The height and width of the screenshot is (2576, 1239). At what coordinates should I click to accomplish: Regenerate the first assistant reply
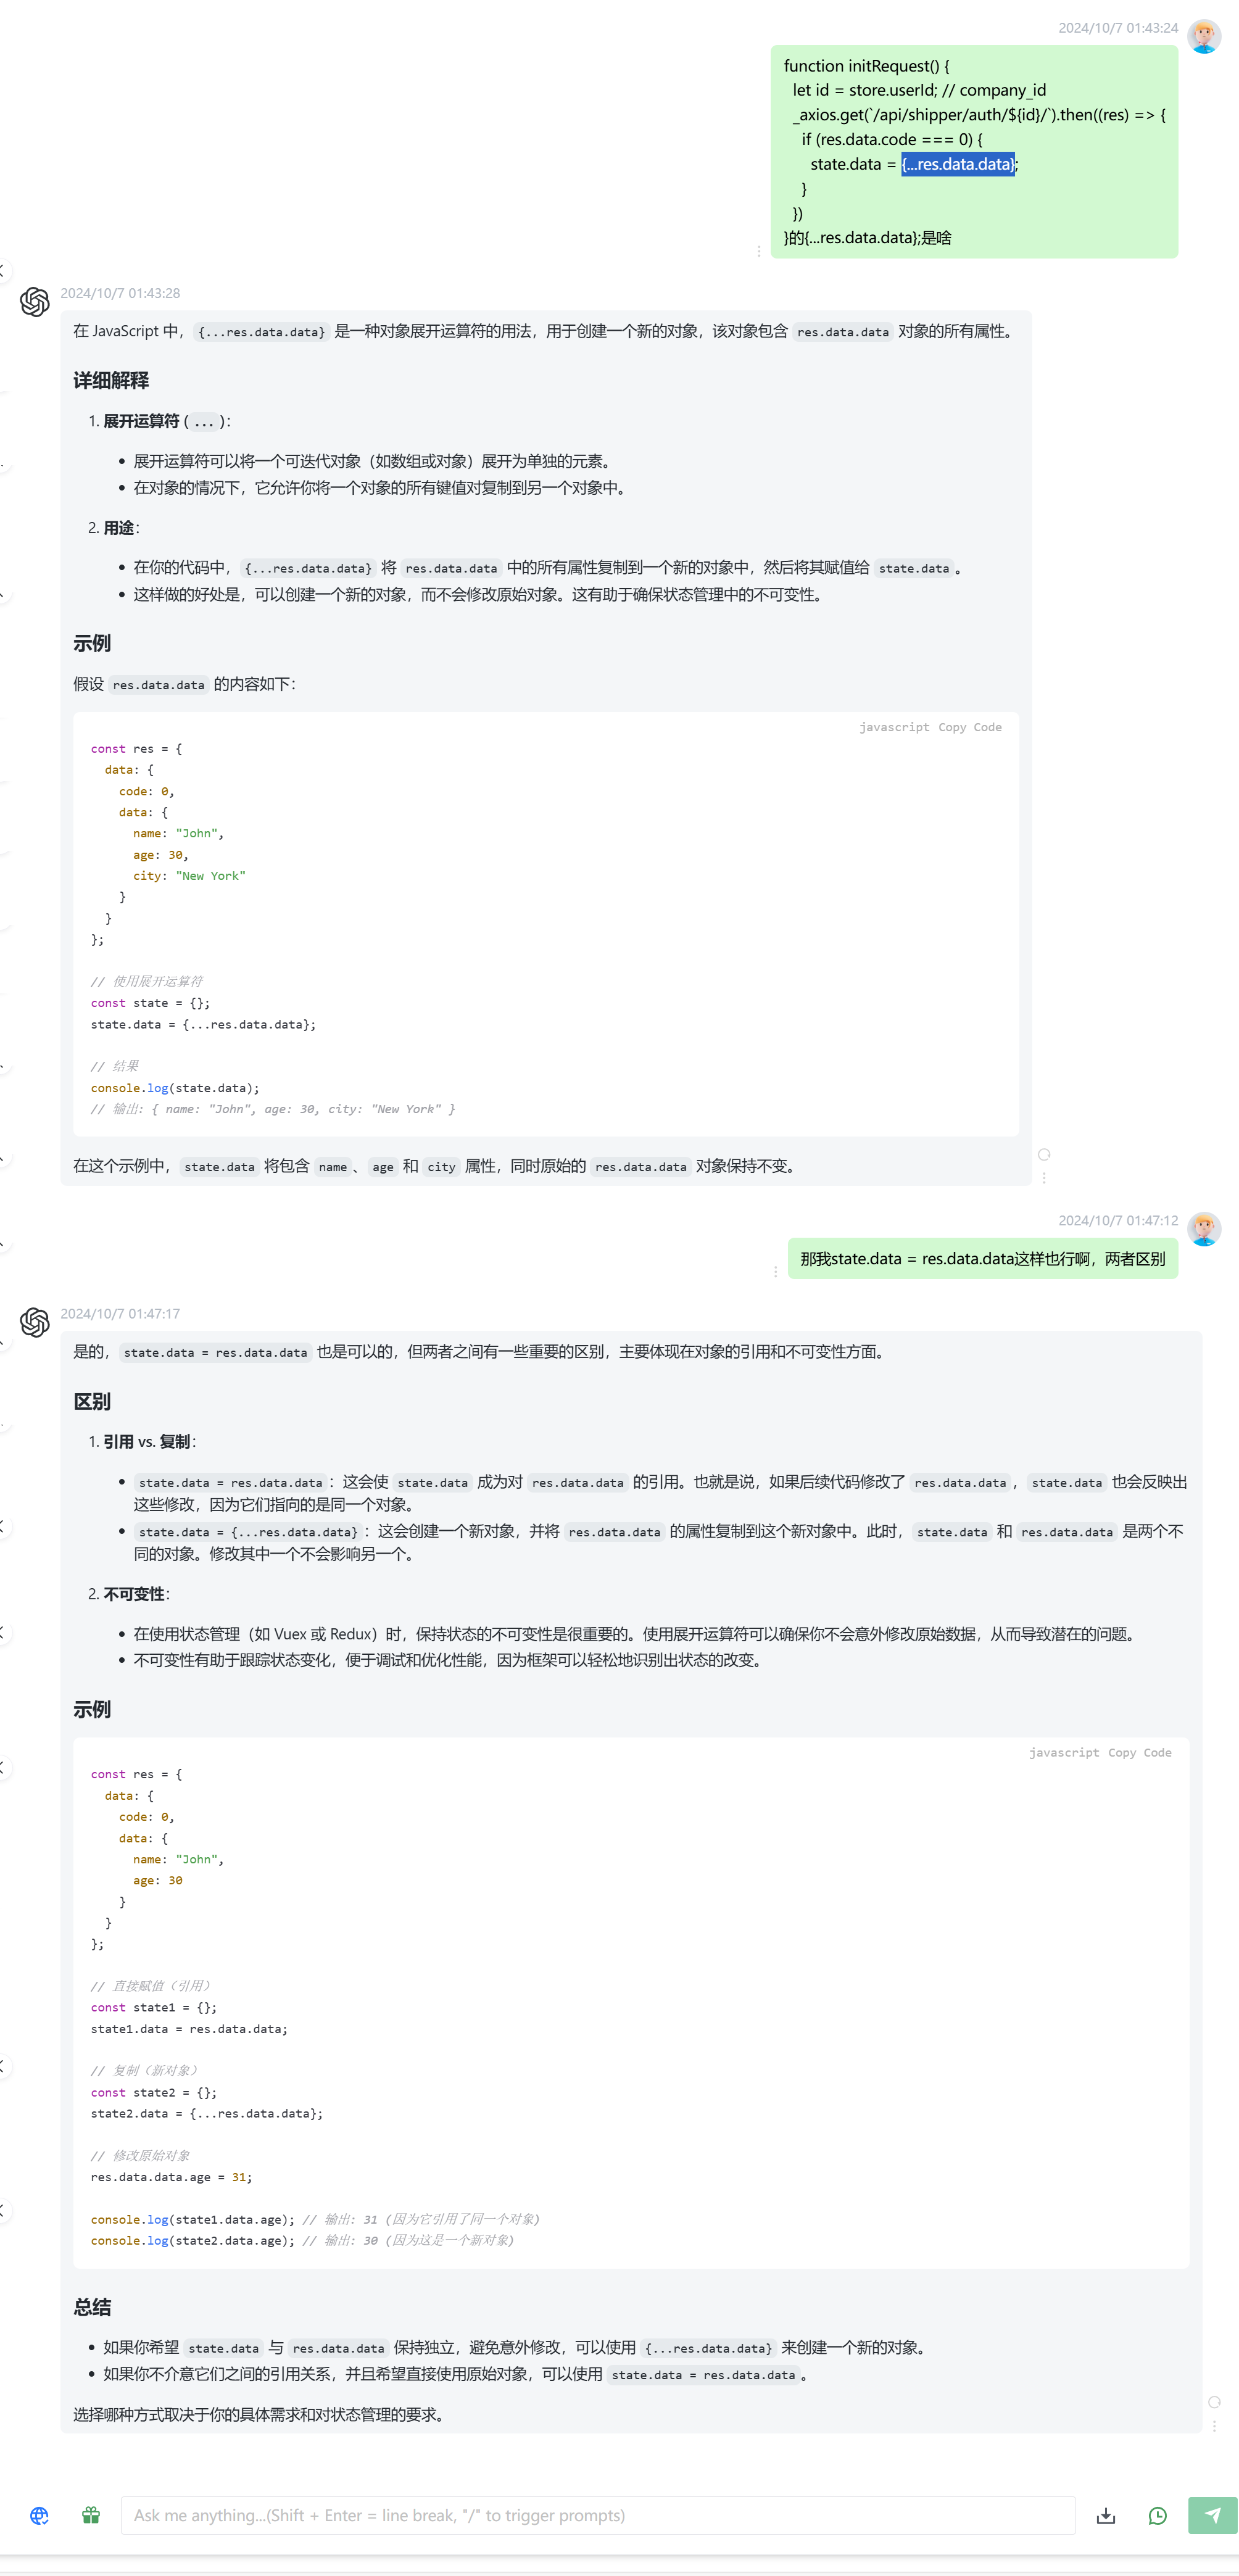pyautogui.click(x=1044, y=1154)
